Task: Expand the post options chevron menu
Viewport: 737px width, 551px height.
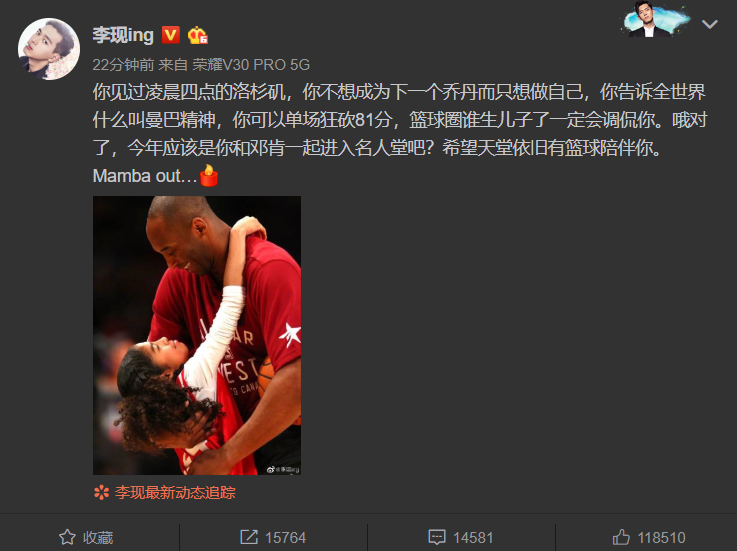Action: [x=709, y=24]
